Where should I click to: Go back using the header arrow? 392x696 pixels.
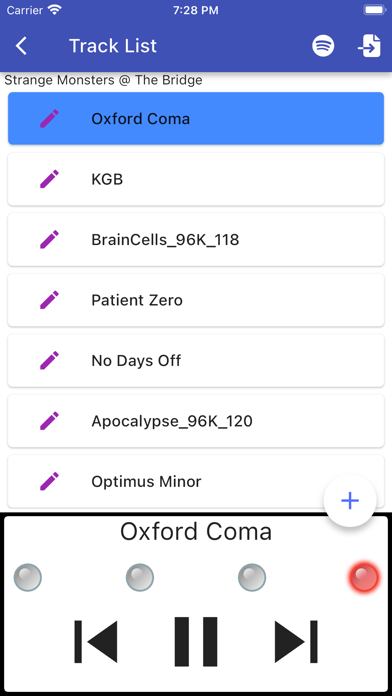click(21, 46)
